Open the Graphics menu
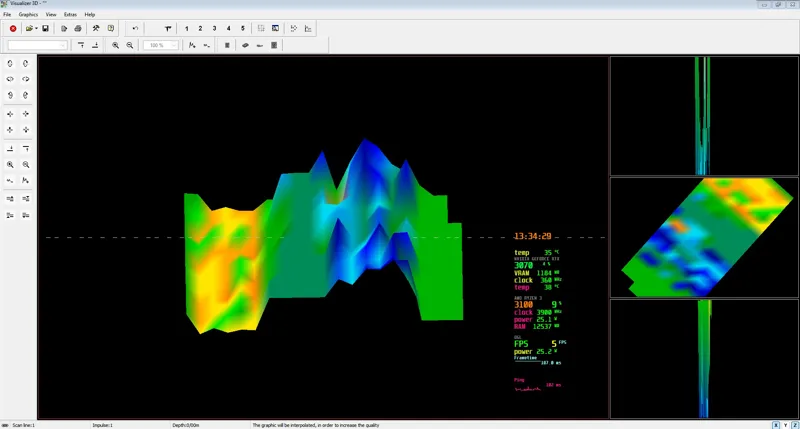Screen dimensions: 800x429 click(28, 15)
